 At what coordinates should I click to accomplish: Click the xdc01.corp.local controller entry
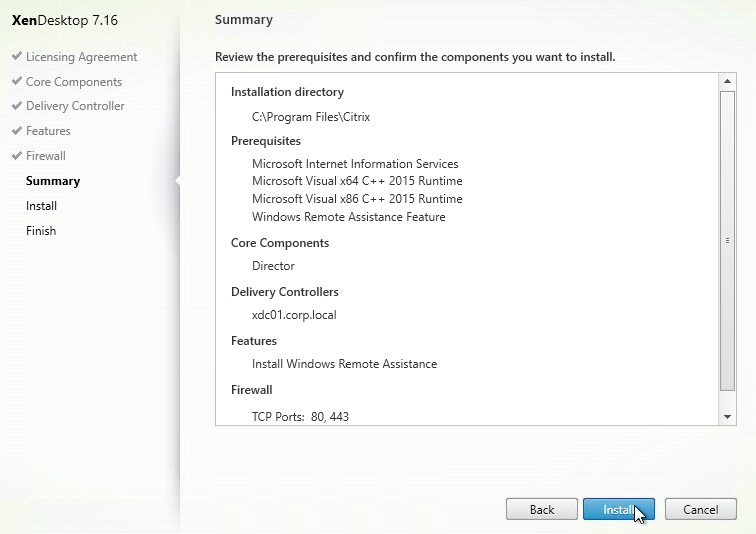[294, 315]
